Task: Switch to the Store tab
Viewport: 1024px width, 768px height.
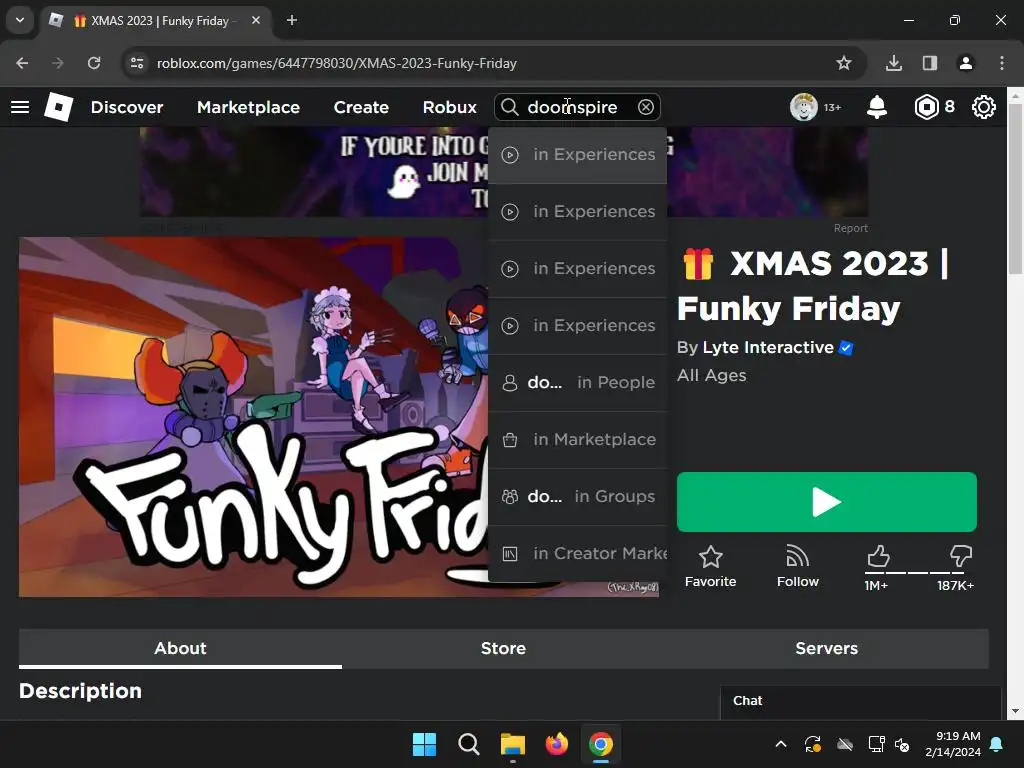Action: pos(503,648)
